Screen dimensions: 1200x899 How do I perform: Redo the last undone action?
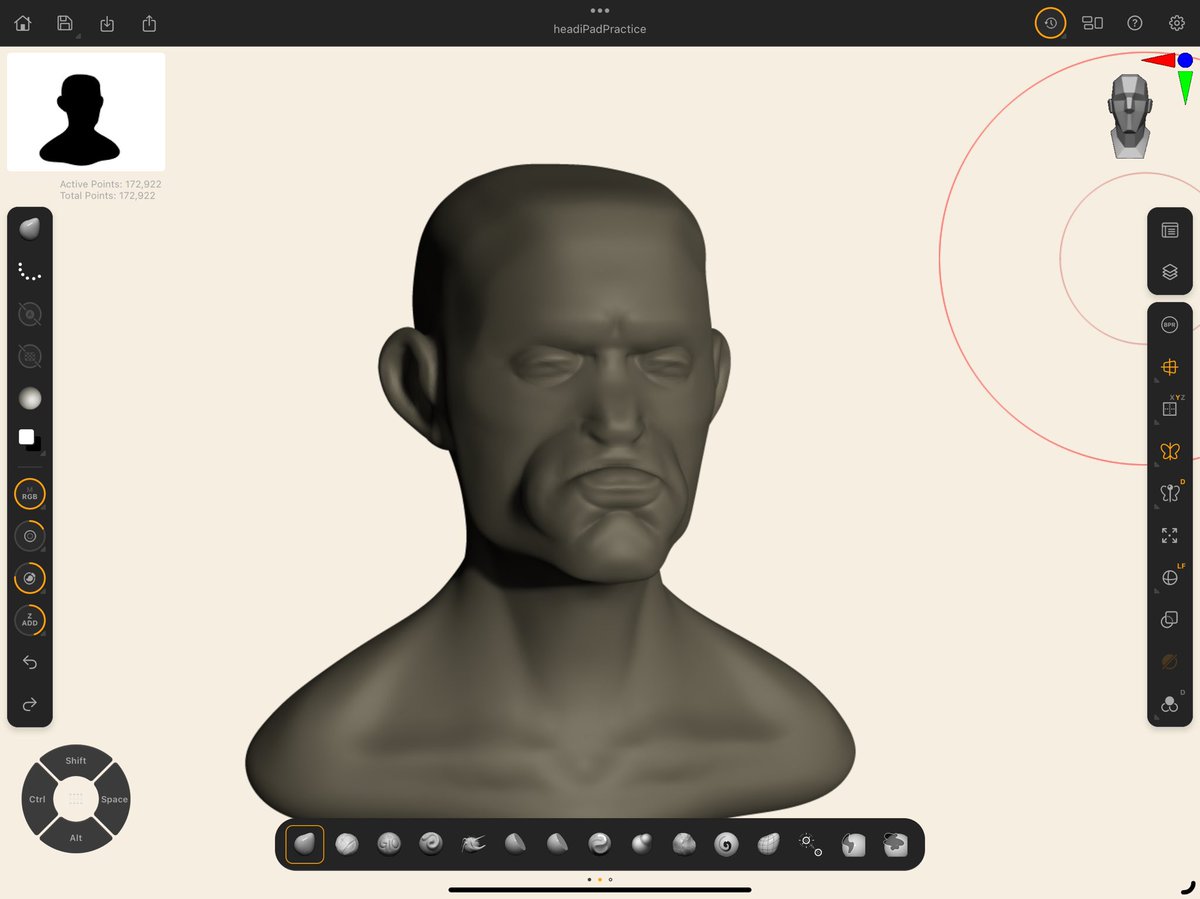pos(30,705)
